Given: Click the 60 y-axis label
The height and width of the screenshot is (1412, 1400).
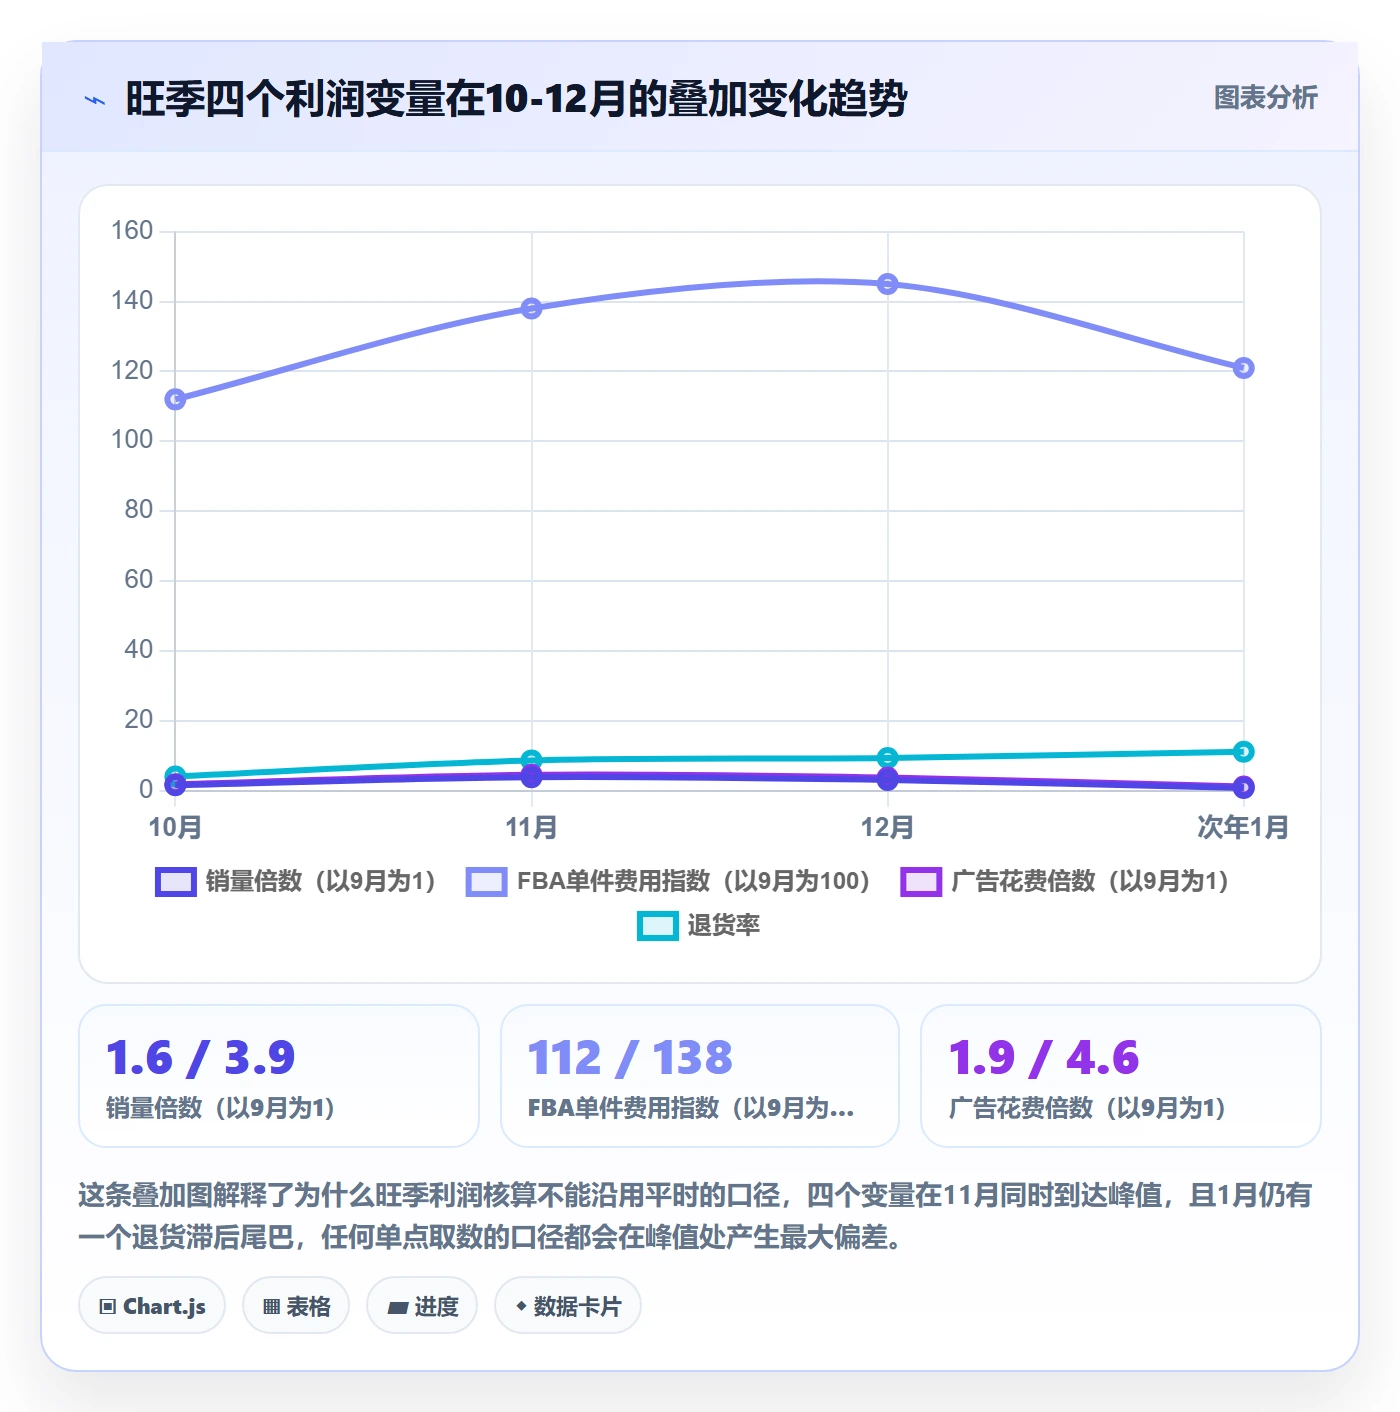Looking at the screenshot, I should point(139,580).
